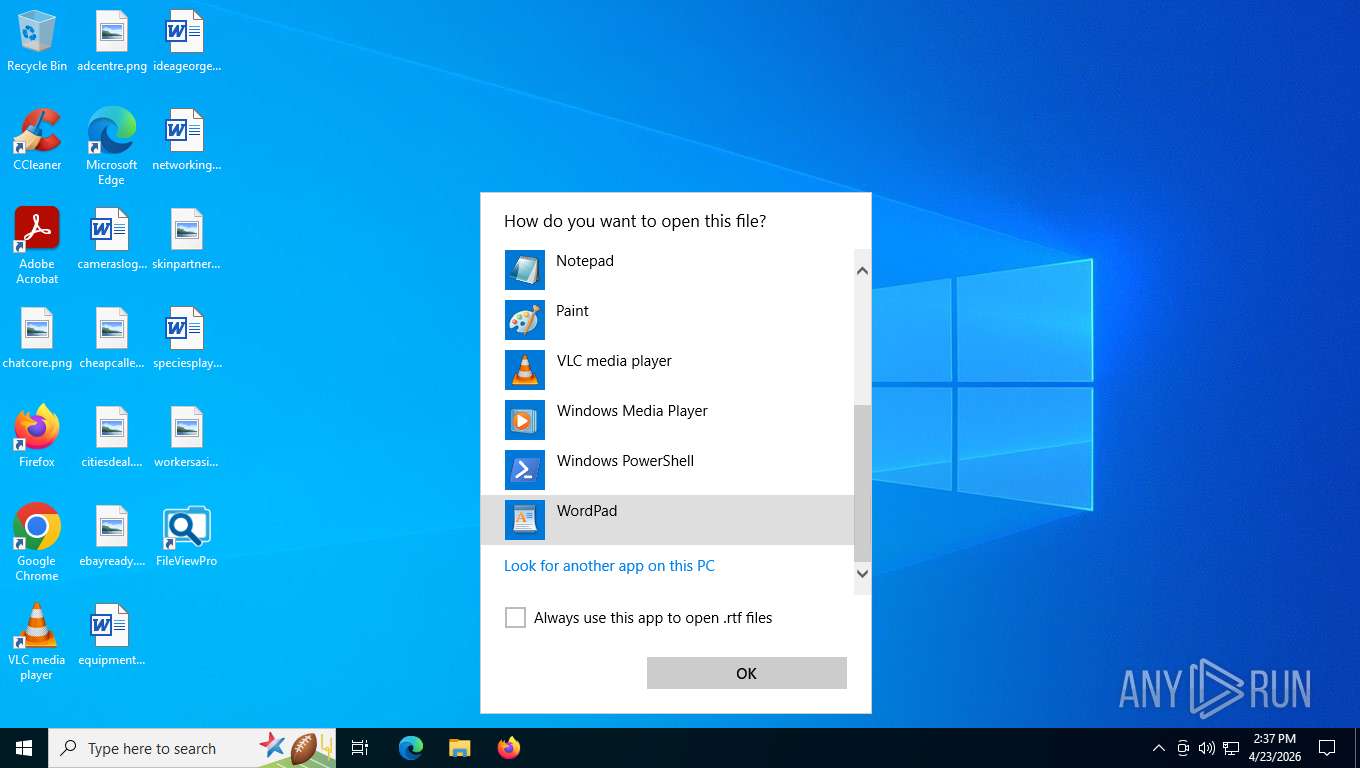
Task: Open taskbar clock showing 2:37 PM
Action: pos(1274,748)
